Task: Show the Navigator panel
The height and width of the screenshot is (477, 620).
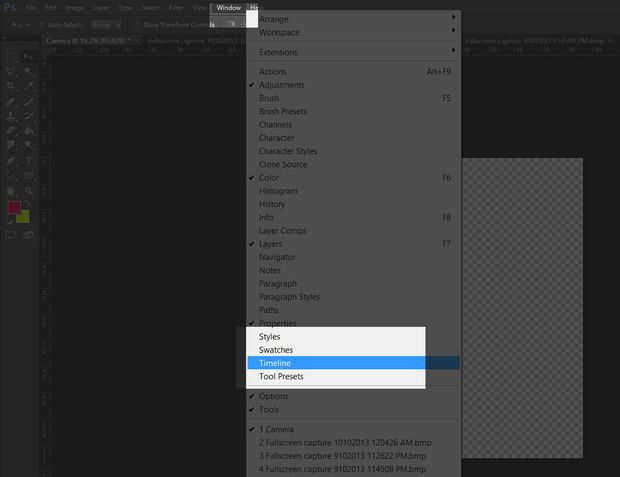Action: click(x=353, y=257)
